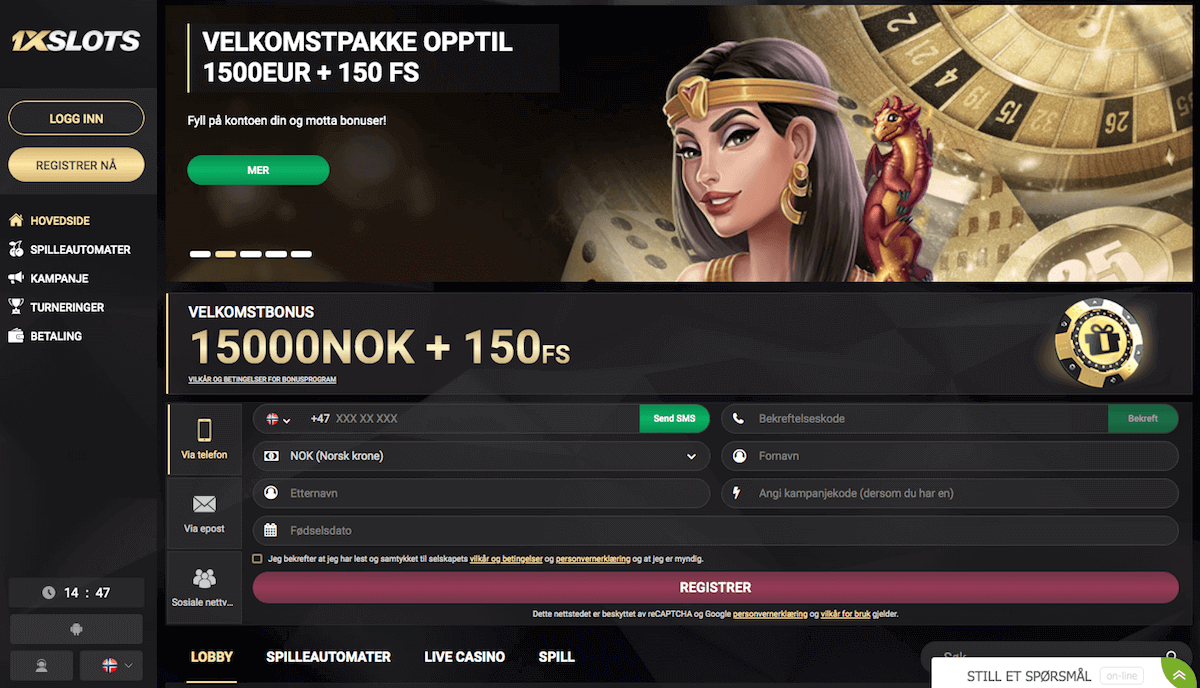This screenshot has height=688, width=1200.
Task: Click the support agent icon in sidebar
Action: (41, 665)
